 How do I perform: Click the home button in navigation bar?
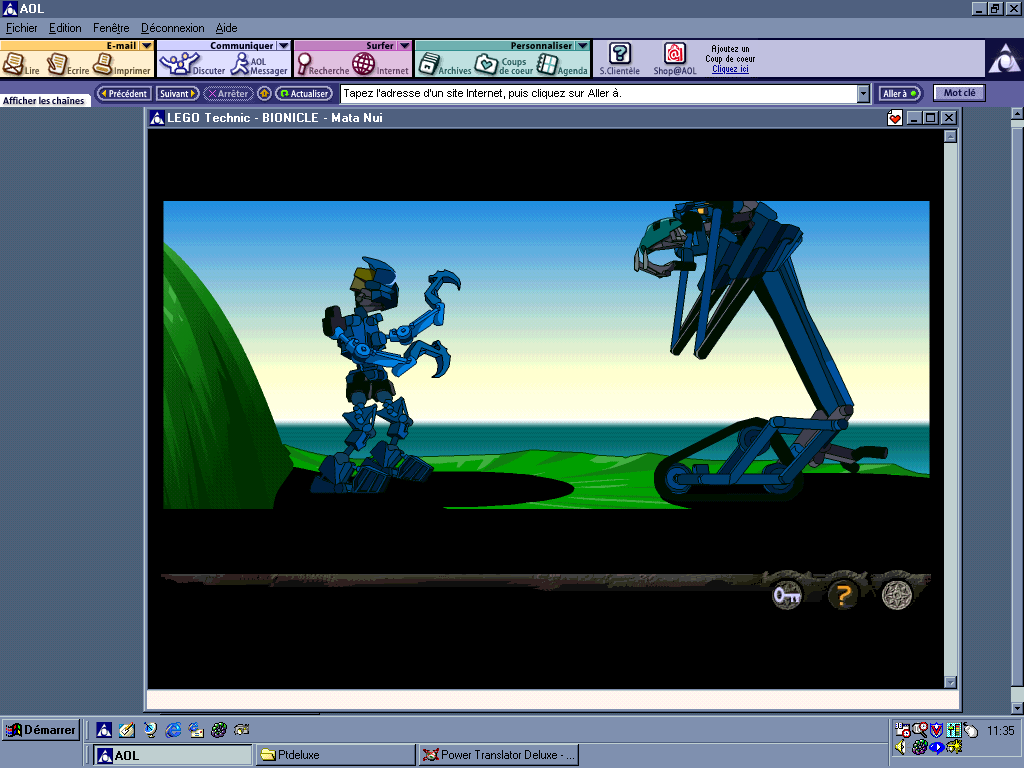pos(264,93)
